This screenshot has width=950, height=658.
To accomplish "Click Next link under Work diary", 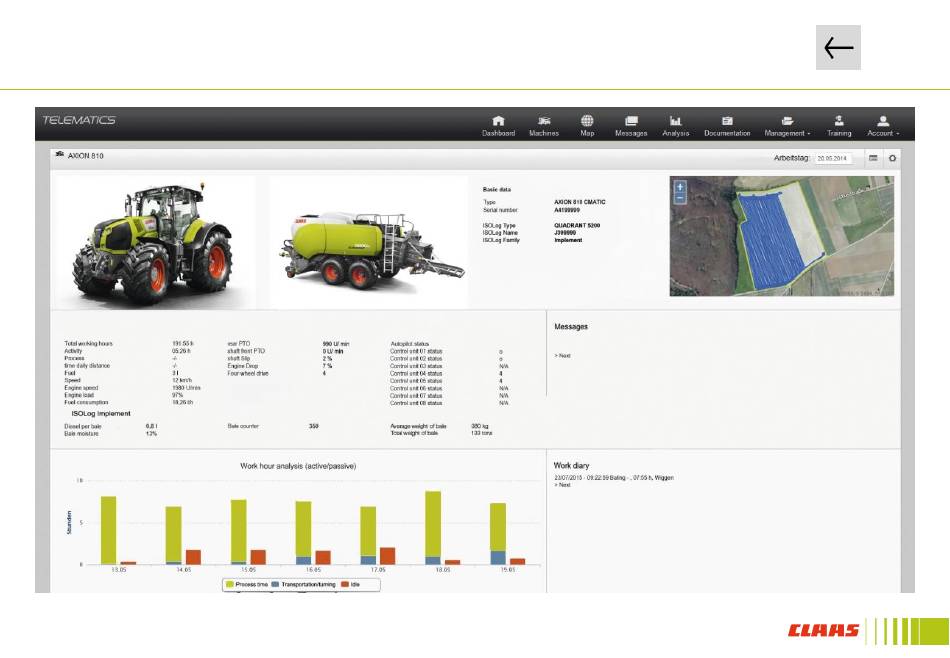I will pos(562,485).
